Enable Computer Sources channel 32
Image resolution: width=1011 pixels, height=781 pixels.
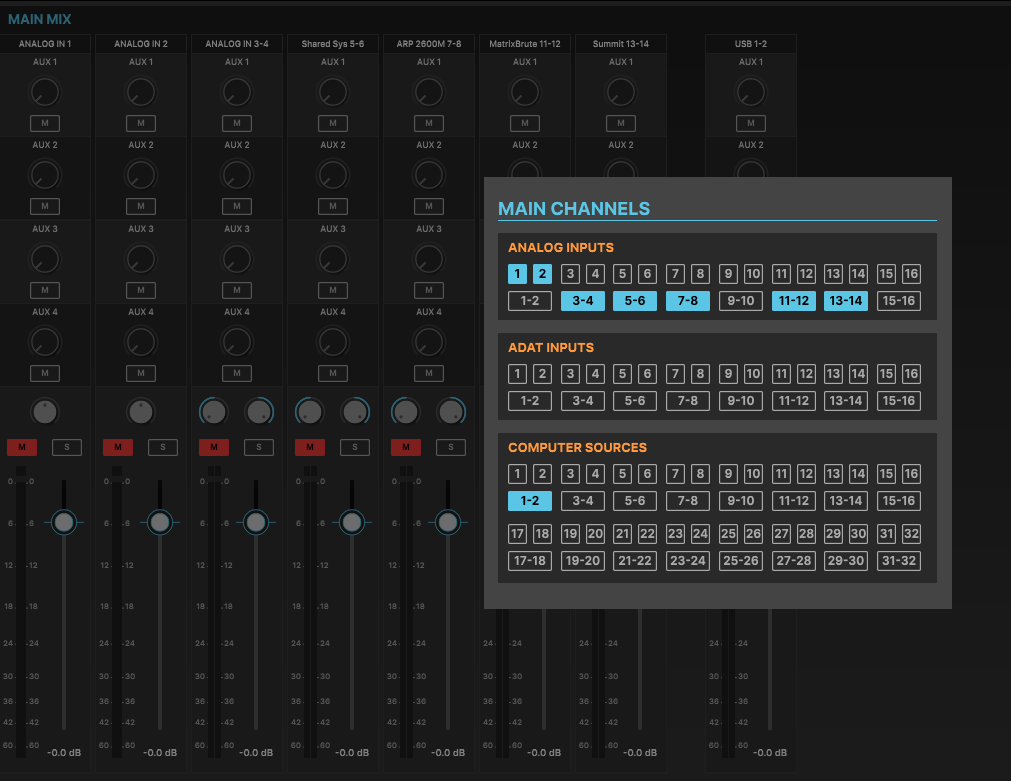[911, 533]
